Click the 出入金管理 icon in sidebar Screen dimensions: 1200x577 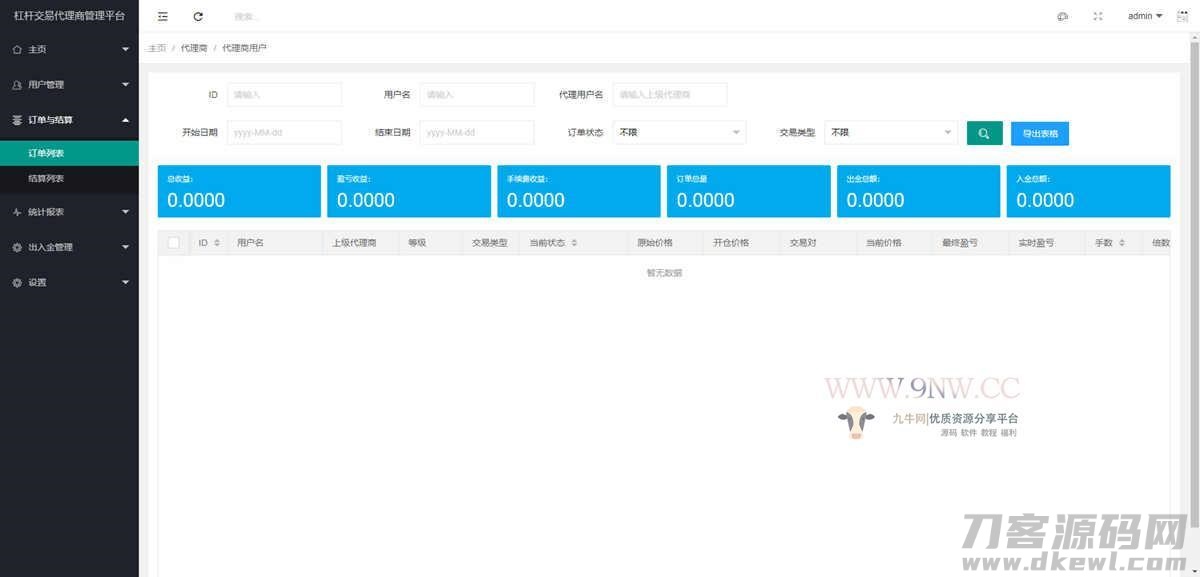(20, 247)
